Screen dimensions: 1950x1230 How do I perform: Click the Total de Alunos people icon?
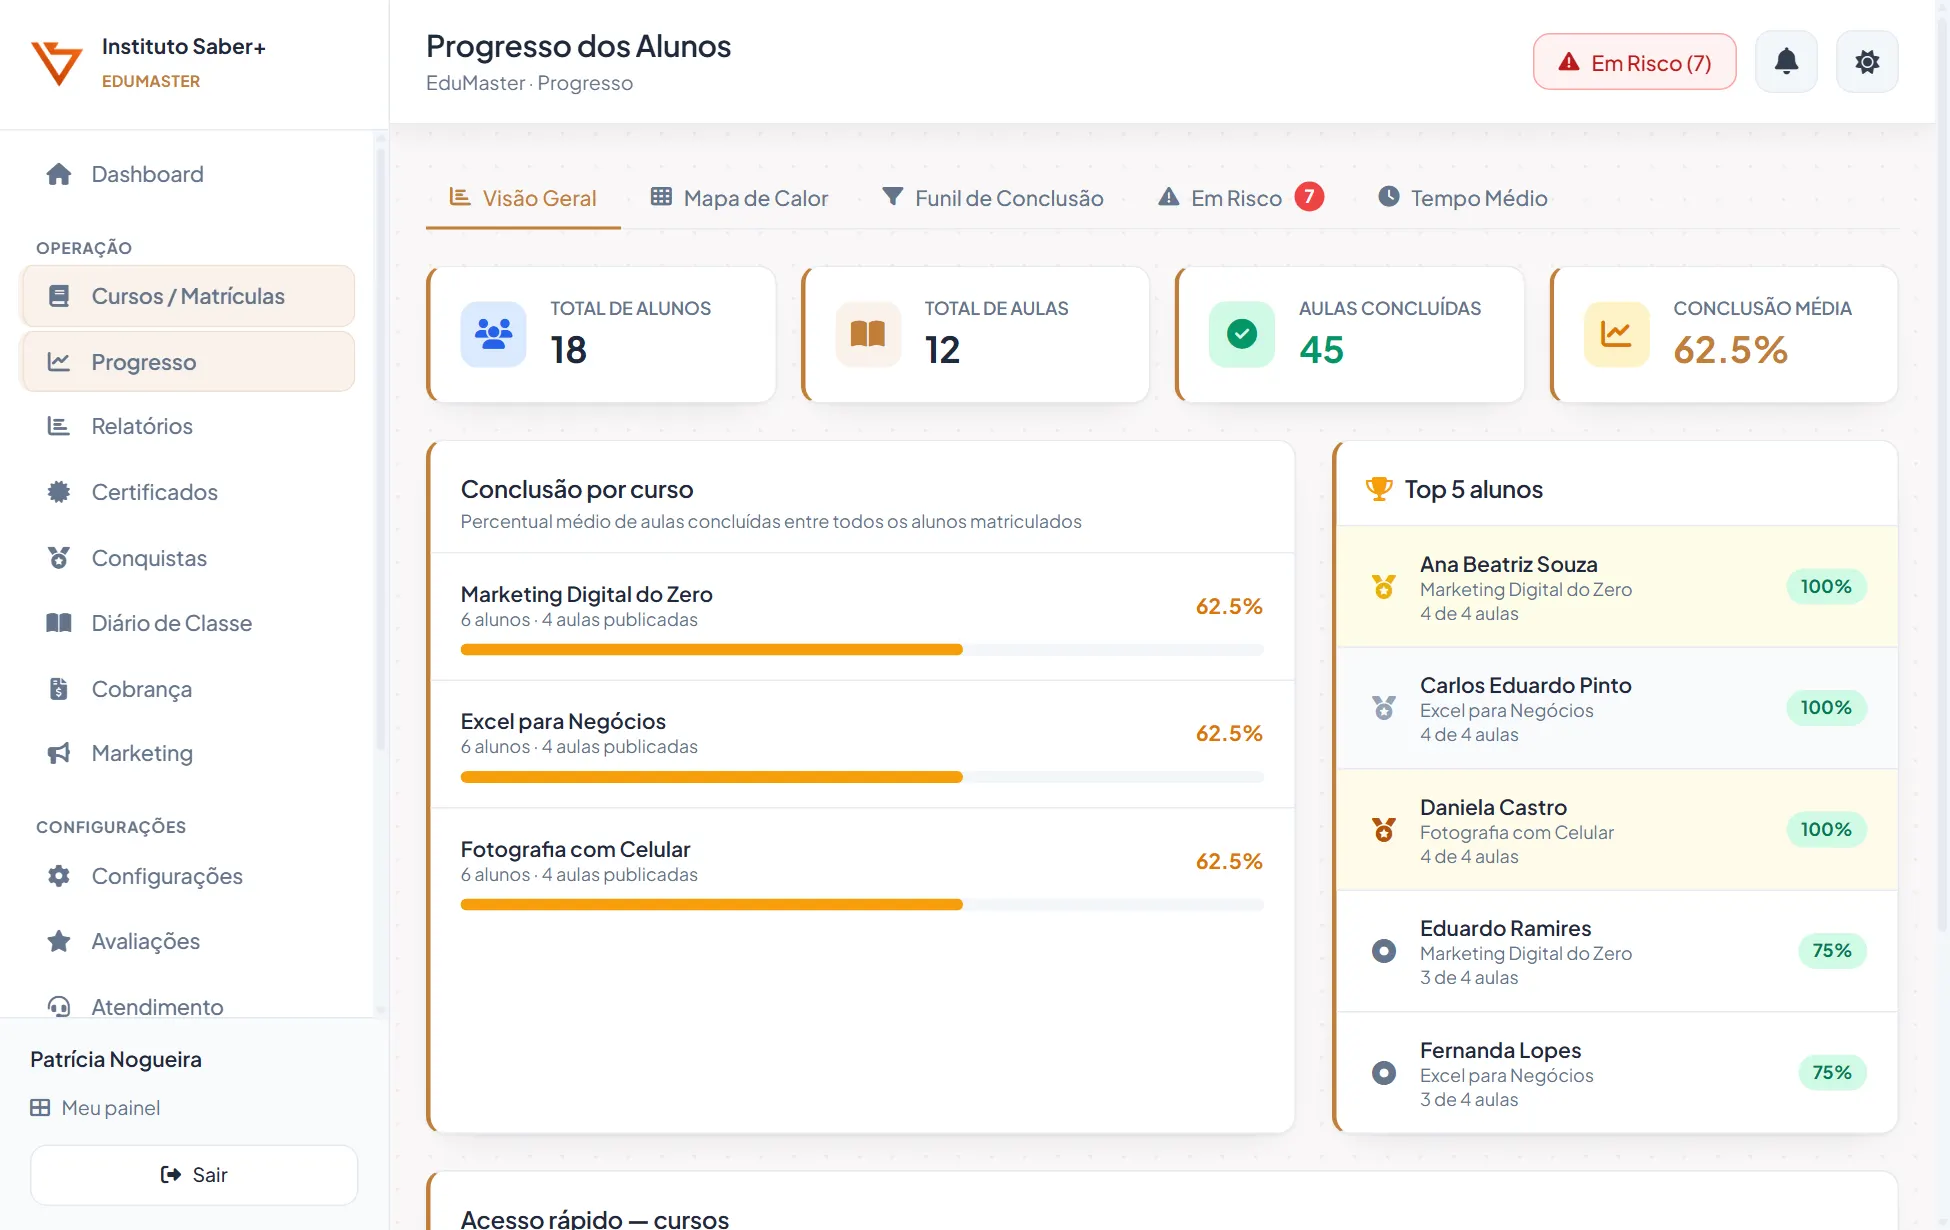(493, 334)
